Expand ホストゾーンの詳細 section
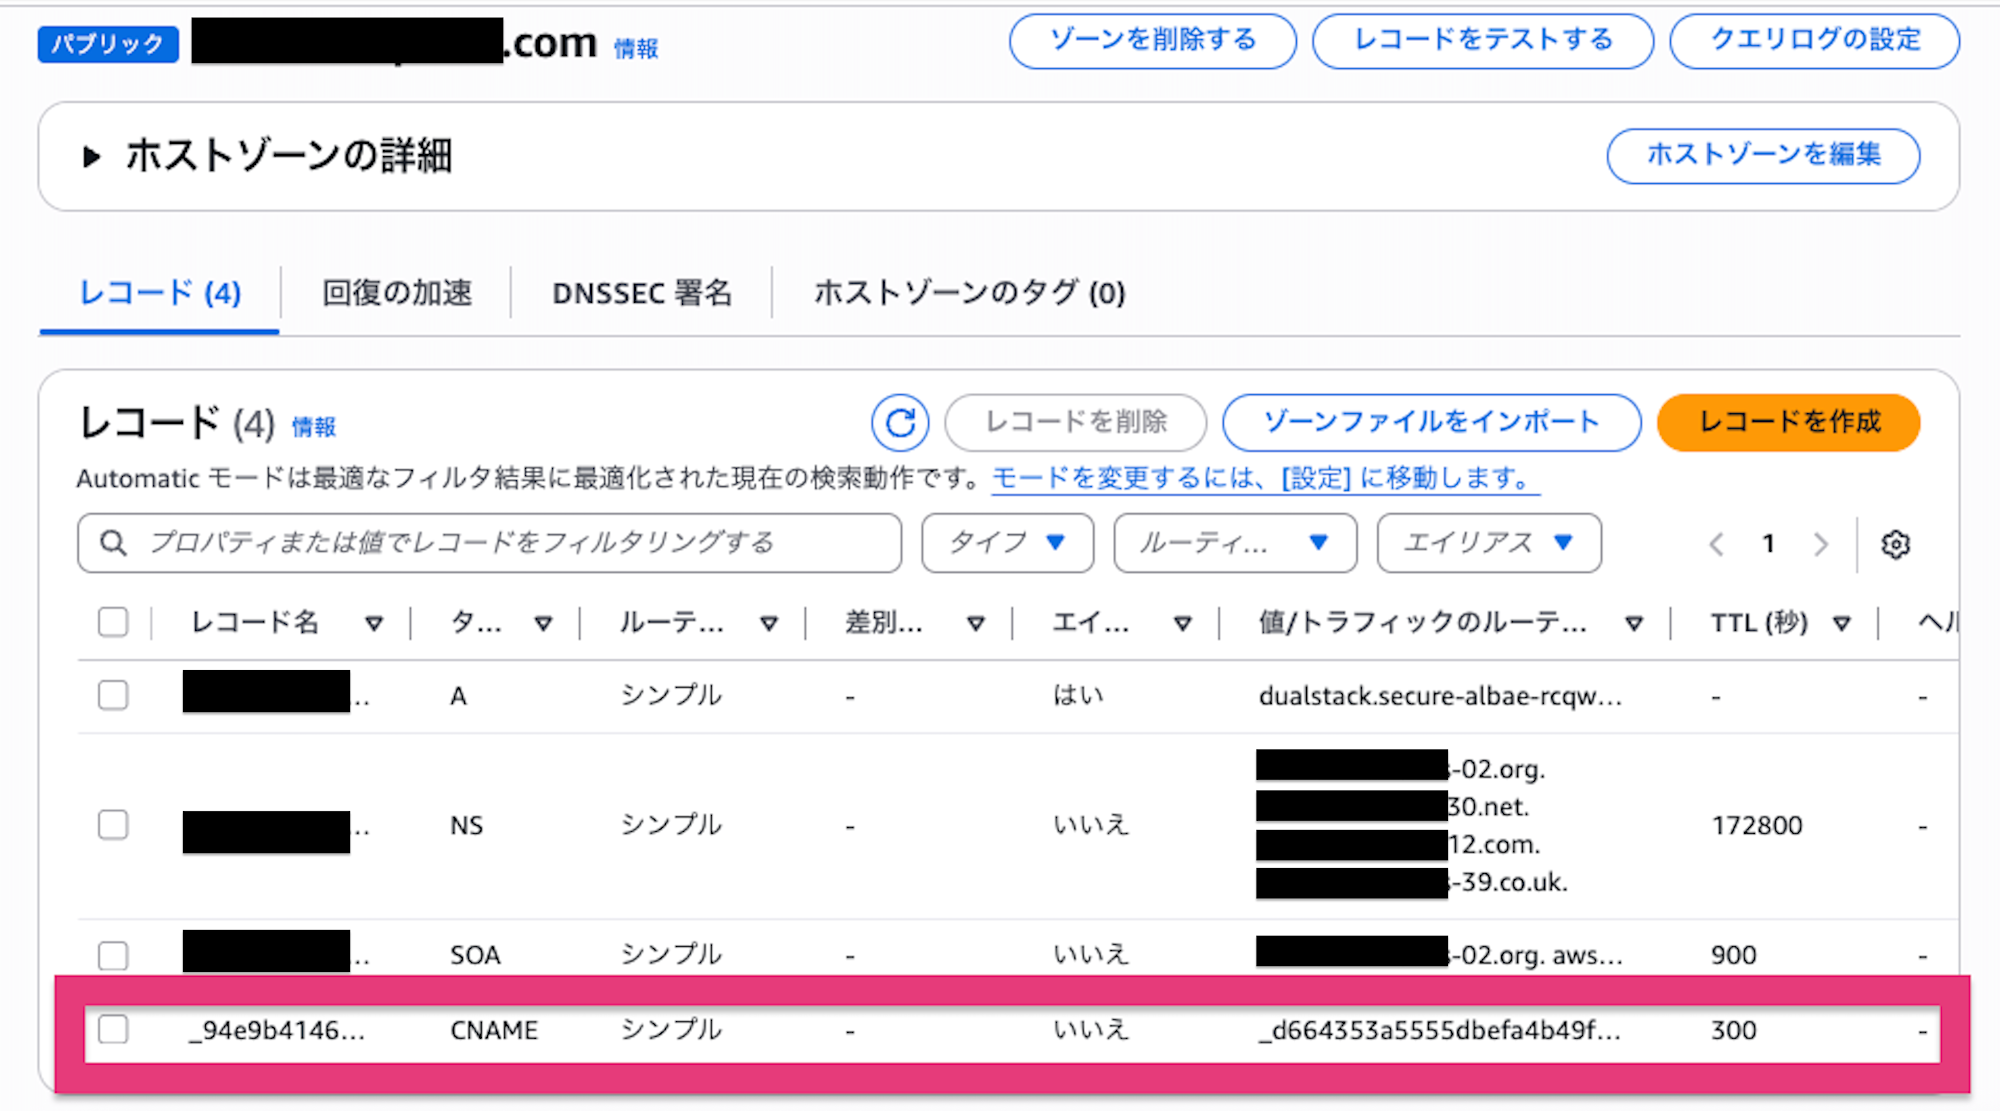Viewport: 2000px width, 1111px height. (92, 157)
